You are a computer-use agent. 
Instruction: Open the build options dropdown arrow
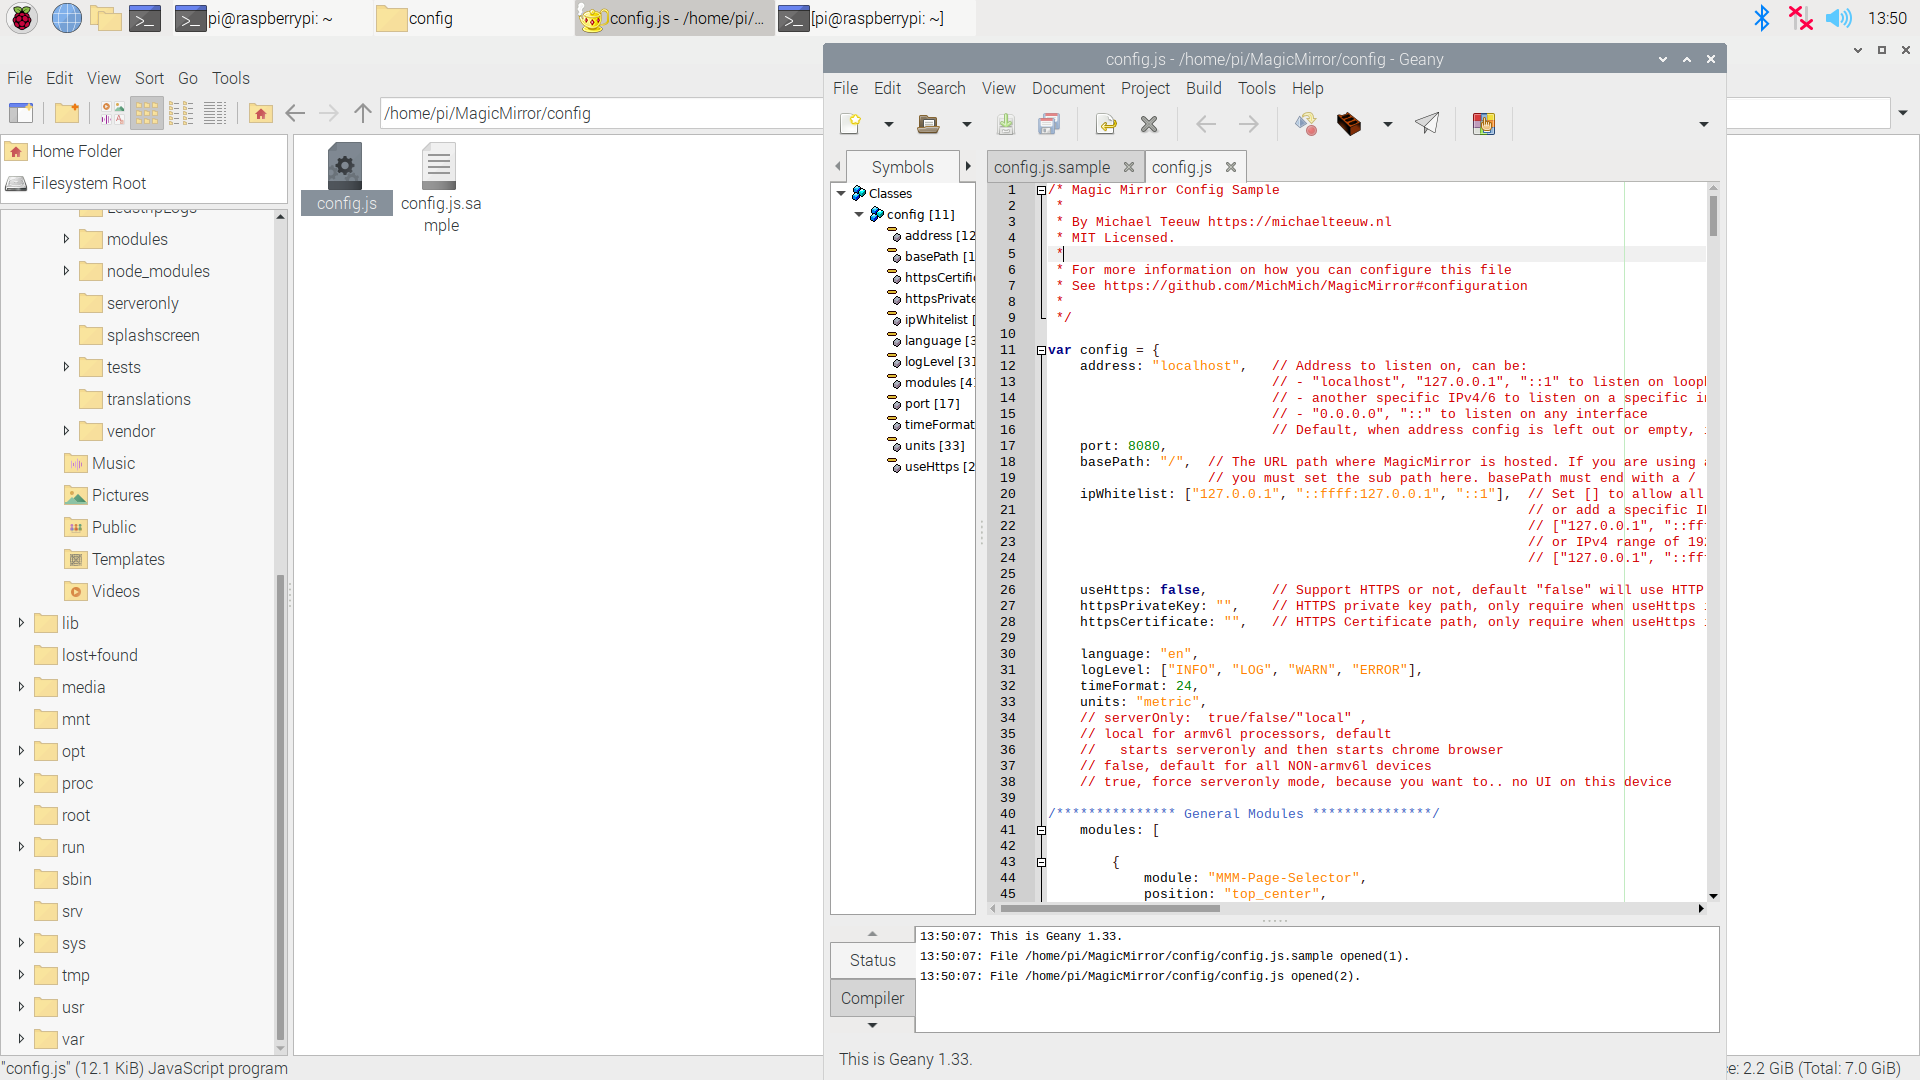click(x=1388, y=124)
